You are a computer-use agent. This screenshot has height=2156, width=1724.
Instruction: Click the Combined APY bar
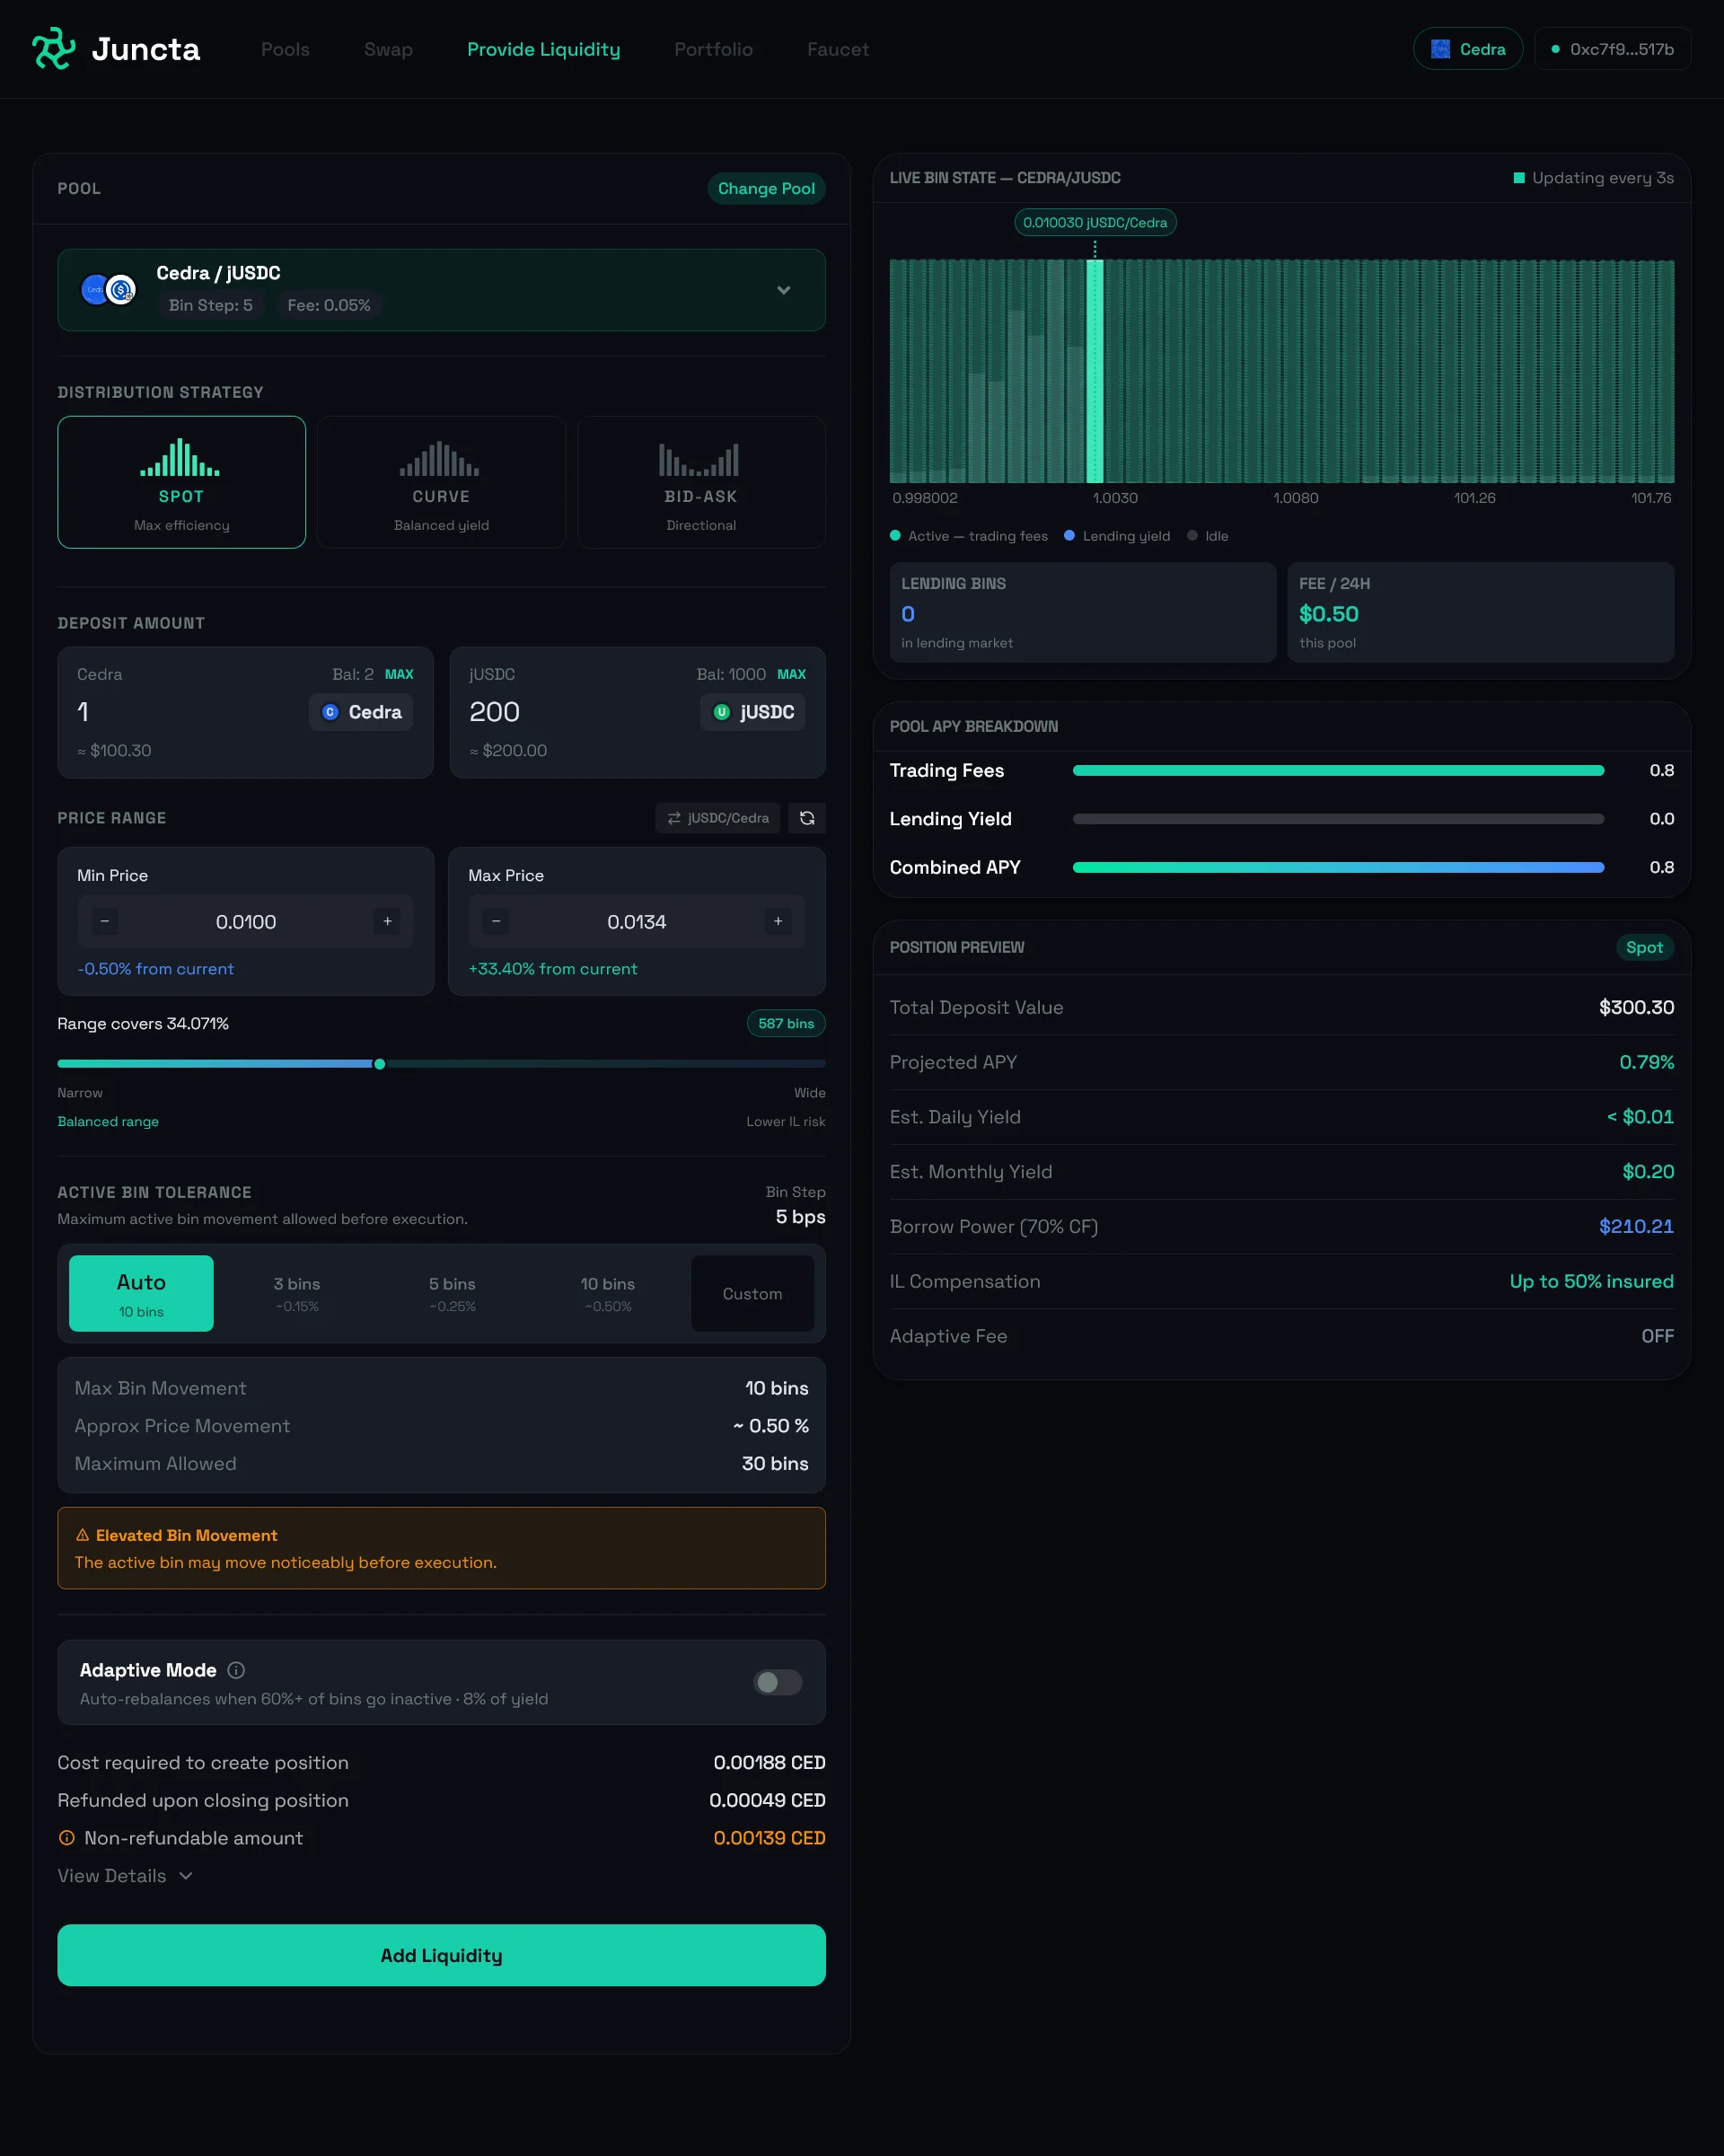pyautogui.click(x=1338, y=868)
